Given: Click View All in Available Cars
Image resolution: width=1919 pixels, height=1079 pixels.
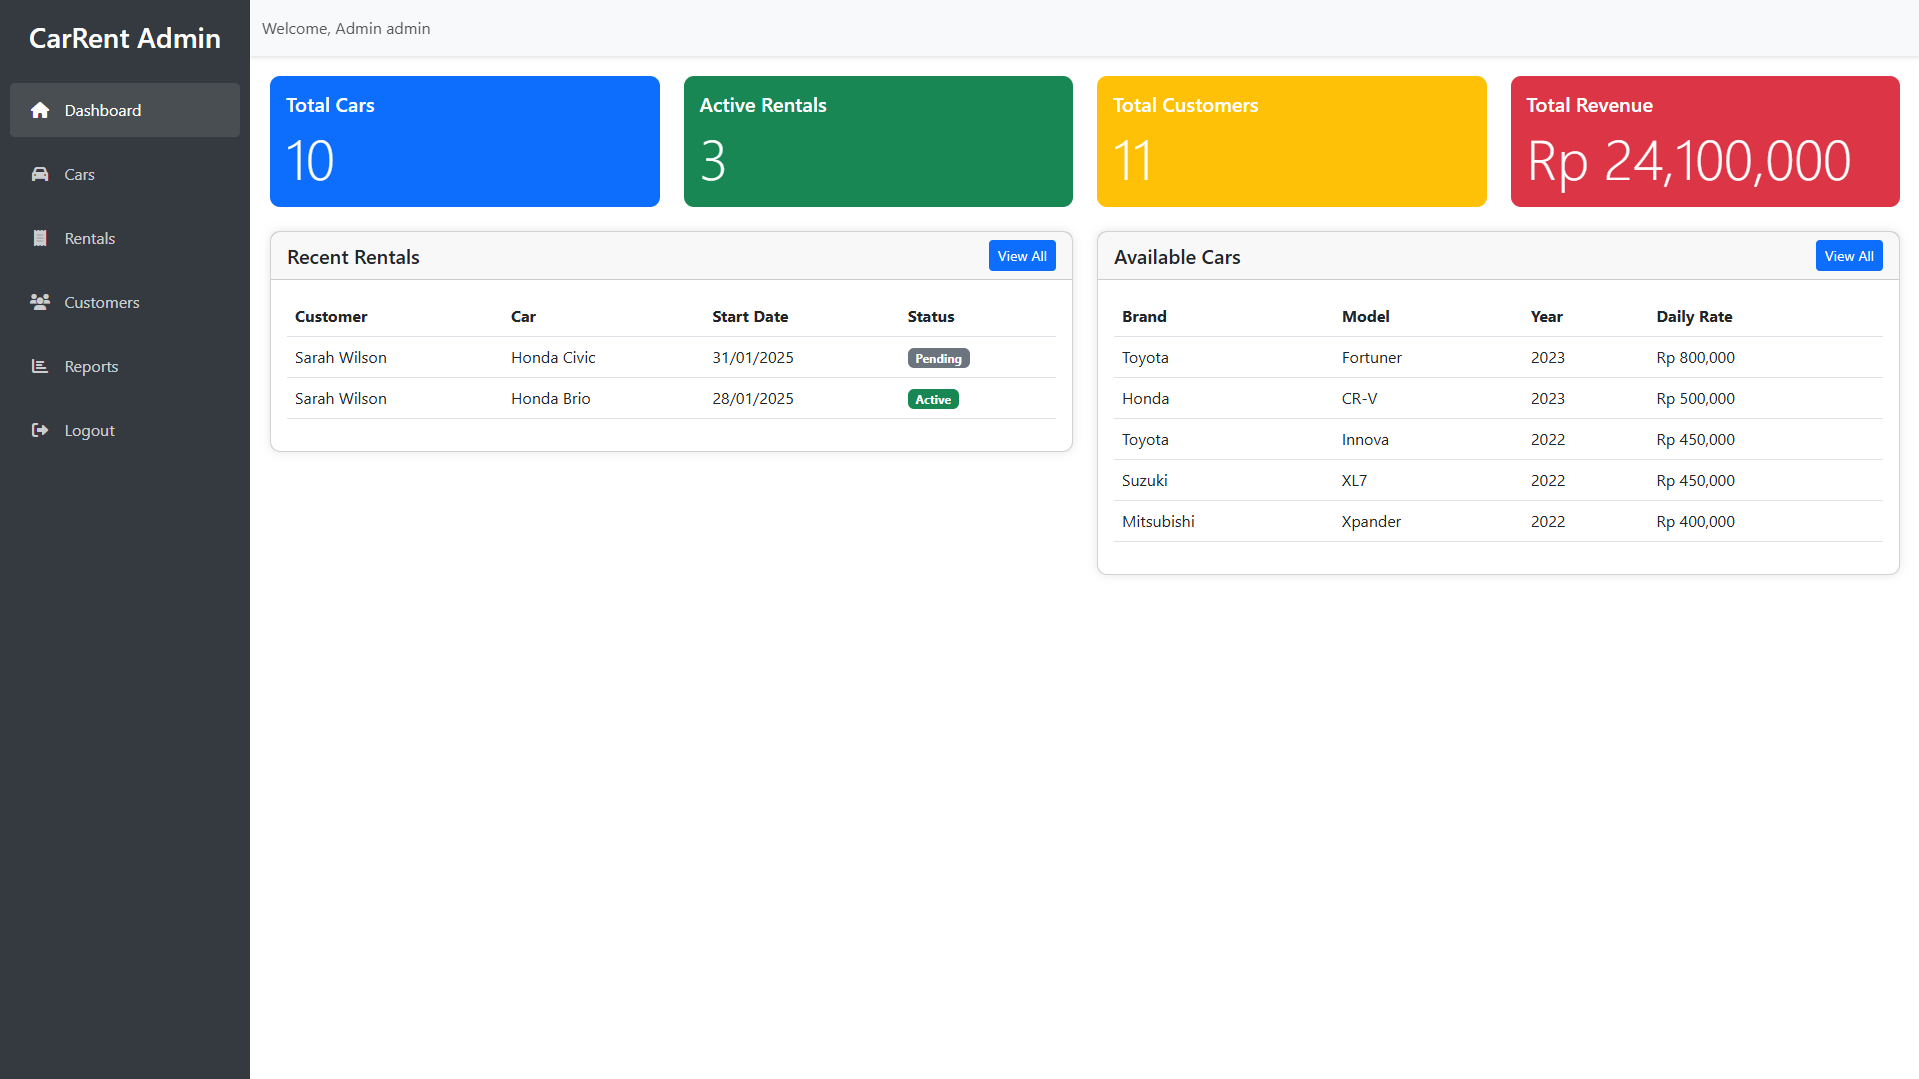Looking at the screenshot, I should [1849, 256].
